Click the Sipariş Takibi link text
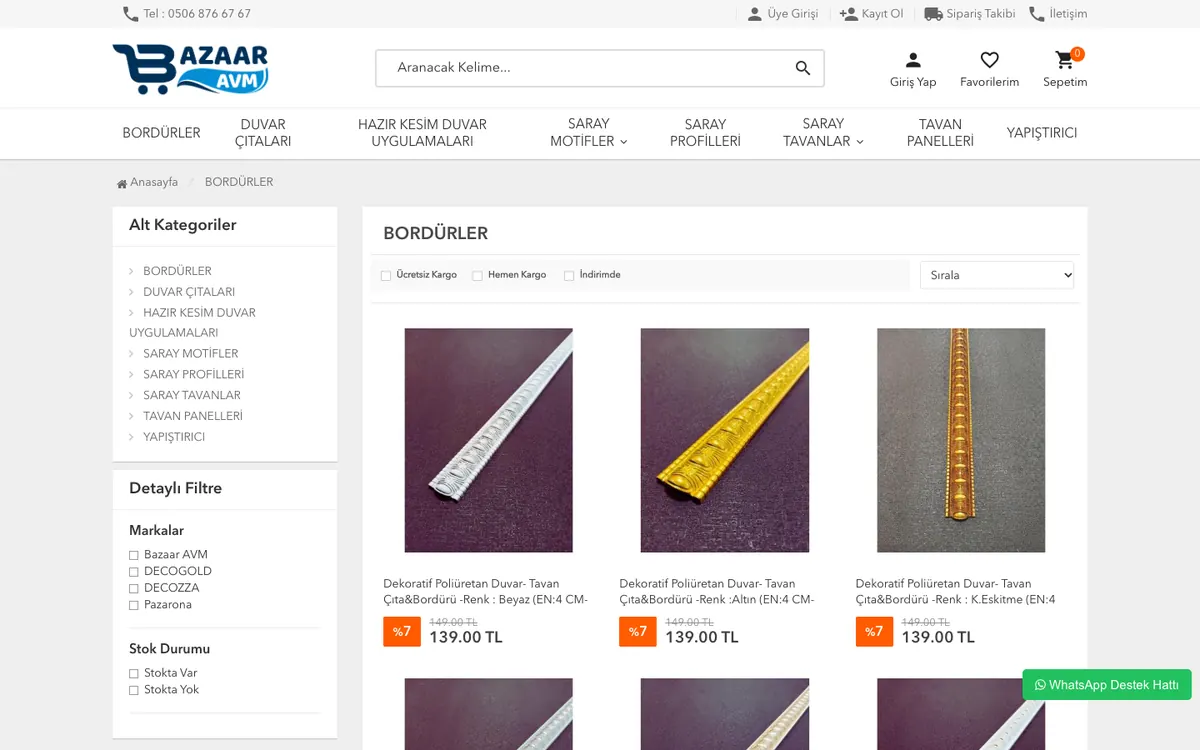Screen dimensions: 1200x750 click(x=981, y=14)
